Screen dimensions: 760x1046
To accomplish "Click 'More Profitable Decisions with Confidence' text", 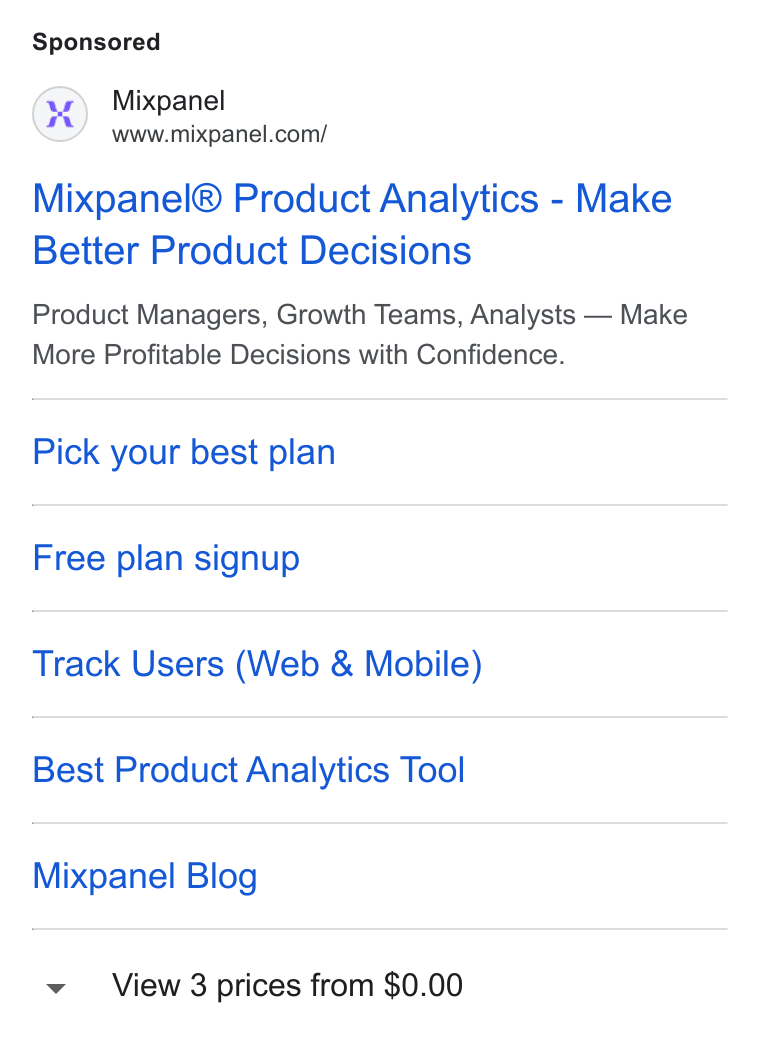I will point(298,355).
